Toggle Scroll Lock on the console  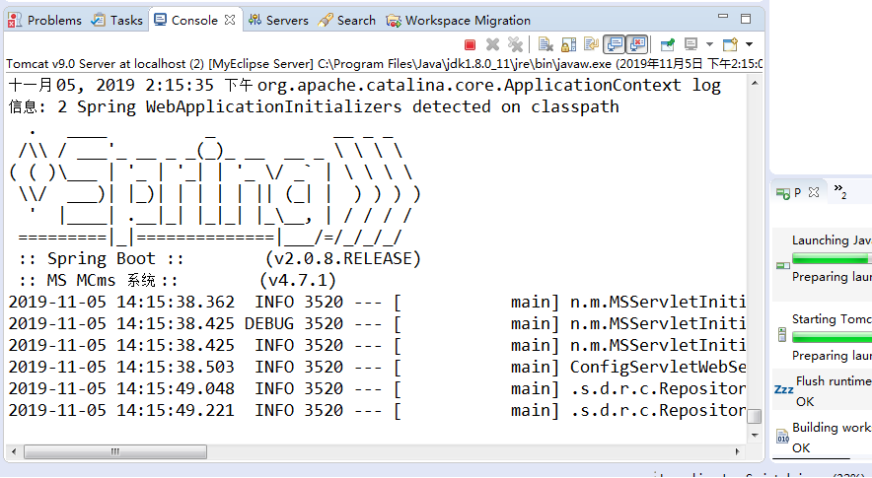click(568, 44)
